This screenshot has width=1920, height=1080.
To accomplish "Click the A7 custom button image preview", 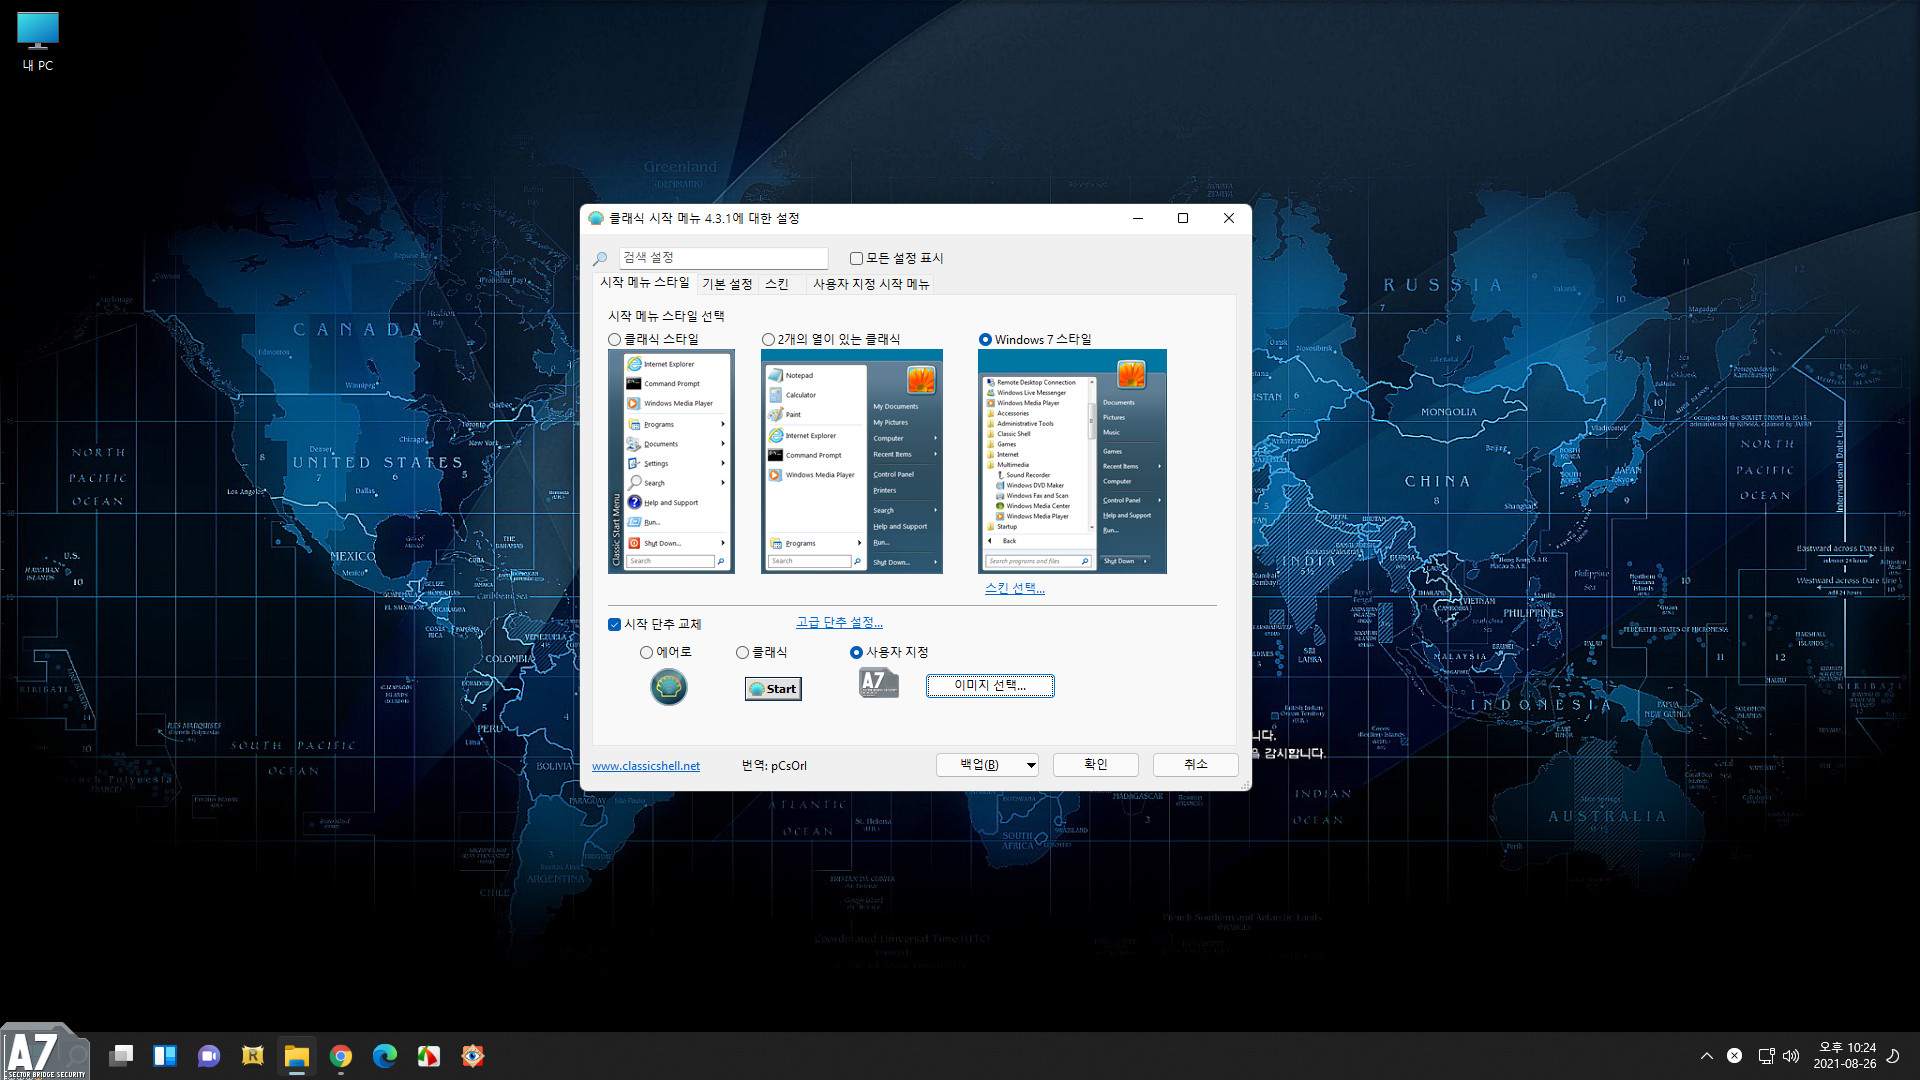I will point(879,683).
